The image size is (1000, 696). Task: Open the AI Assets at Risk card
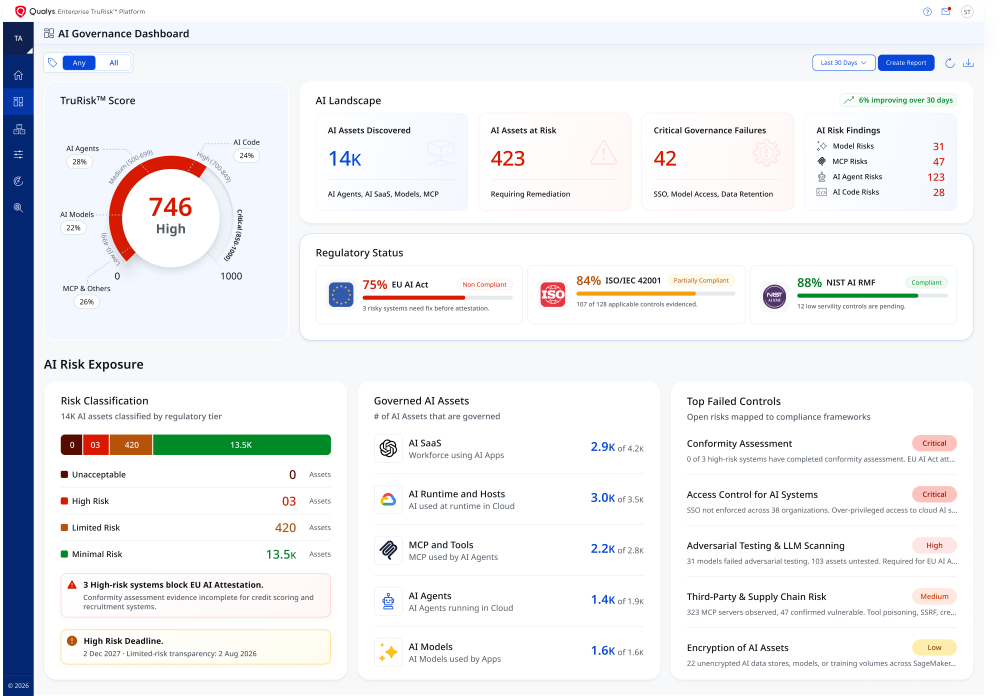555,162
